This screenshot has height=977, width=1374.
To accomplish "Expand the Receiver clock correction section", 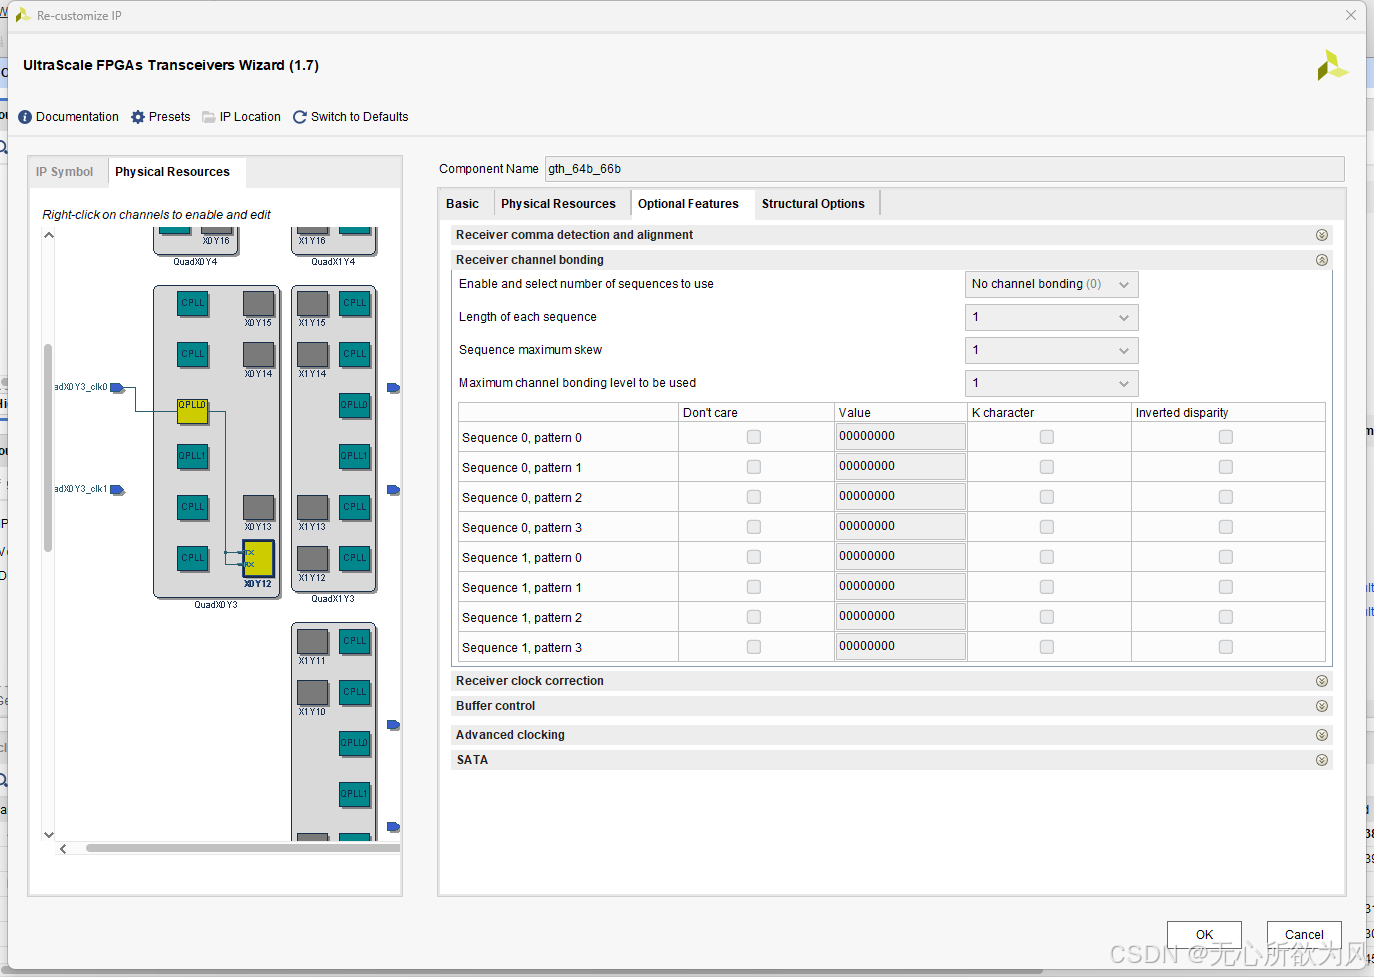I will pyautogui.click(x=1322, y=681).
